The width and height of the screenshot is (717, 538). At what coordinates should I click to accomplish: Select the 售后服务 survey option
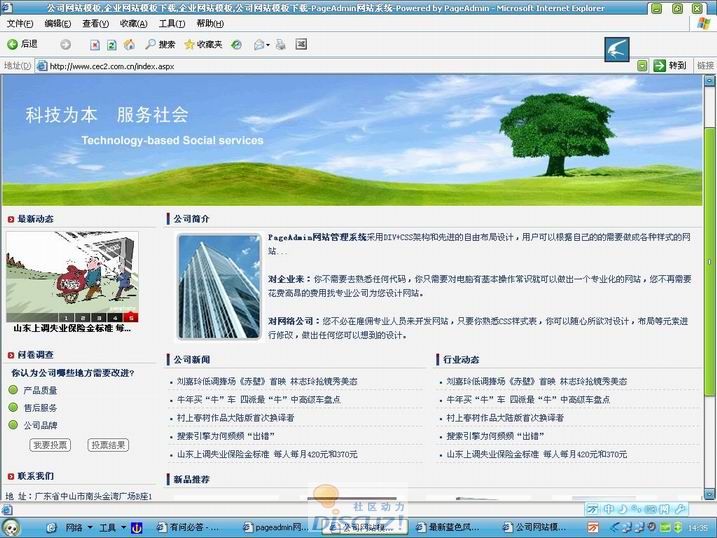click(14, 407)
